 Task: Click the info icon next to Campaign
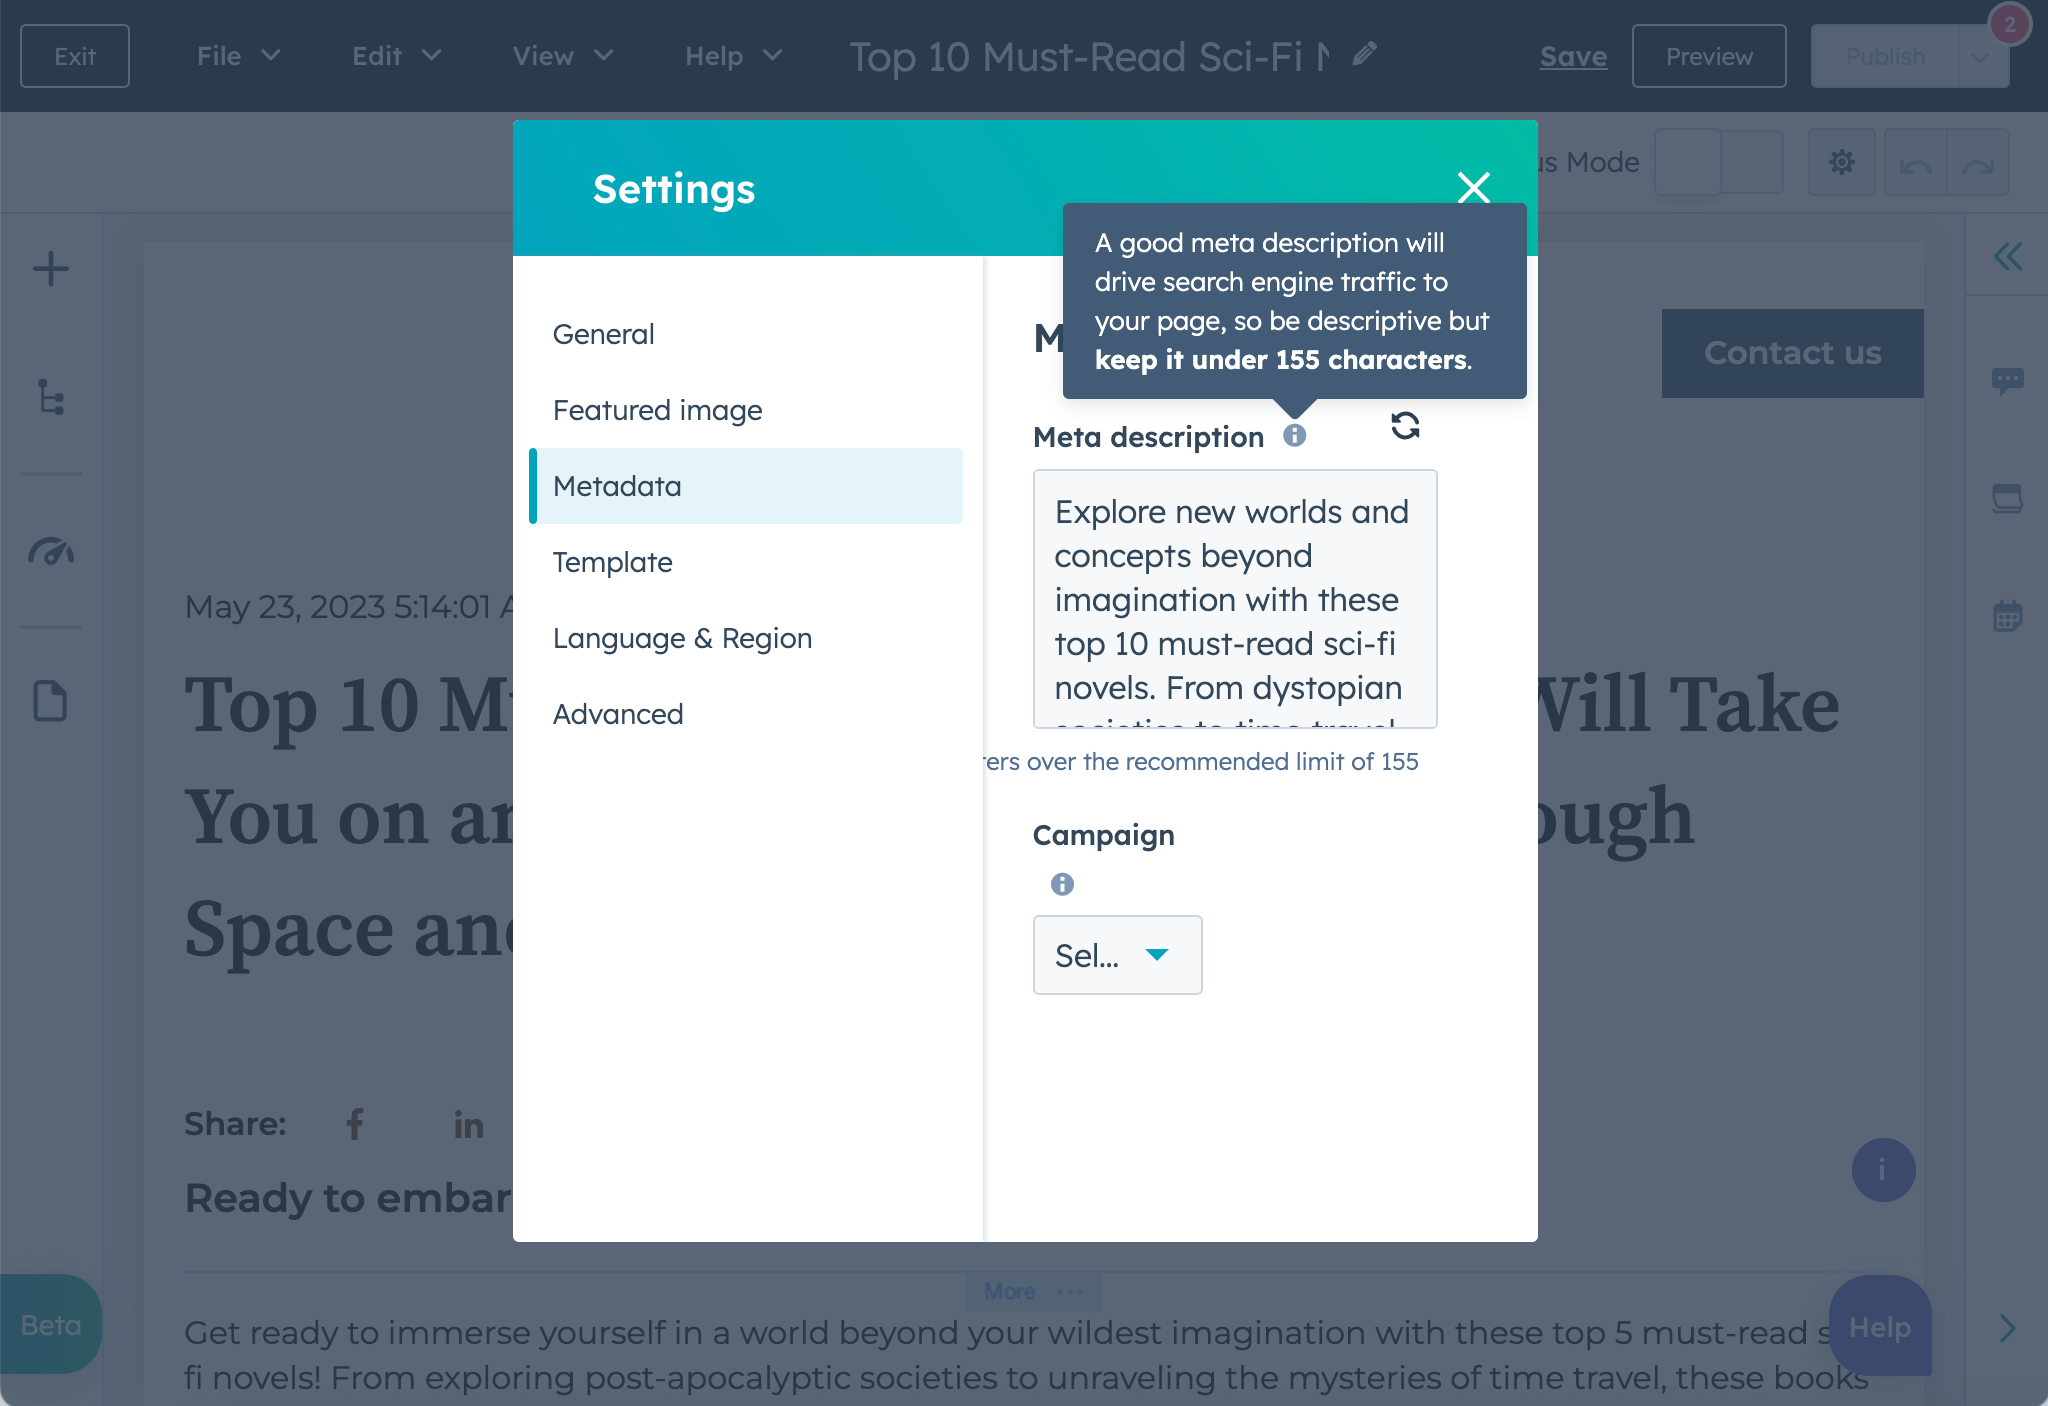[1061, 884]
